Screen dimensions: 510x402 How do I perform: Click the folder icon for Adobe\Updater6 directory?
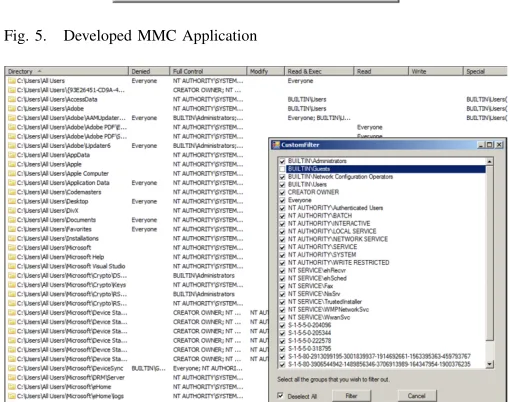point(12,146)
